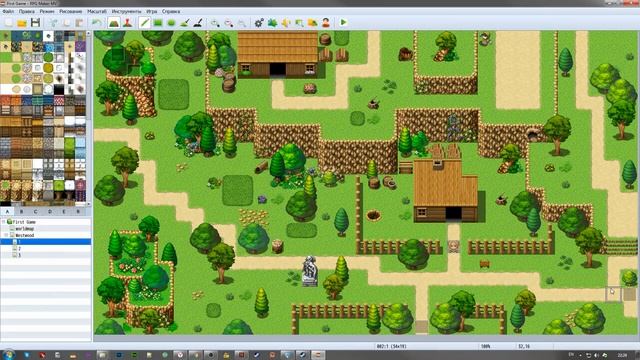Open the Инструменты menu

(x=127, y=11)
